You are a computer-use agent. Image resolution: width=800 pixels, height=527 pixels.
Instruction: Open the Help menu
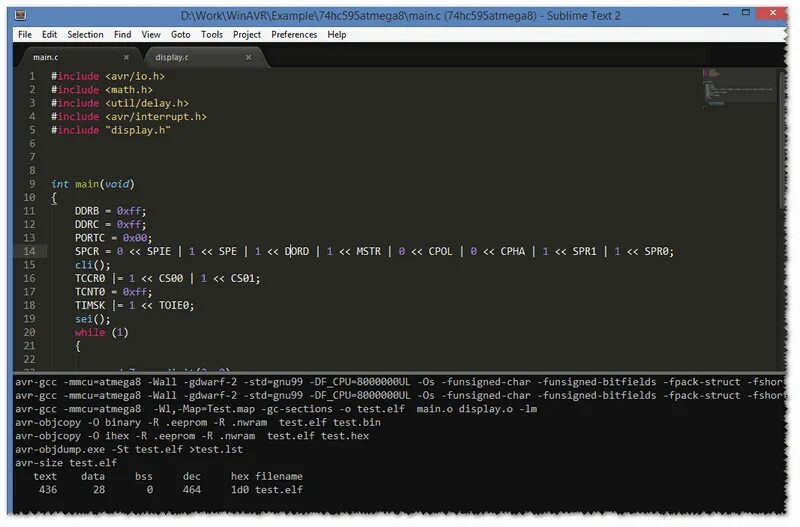337,34
